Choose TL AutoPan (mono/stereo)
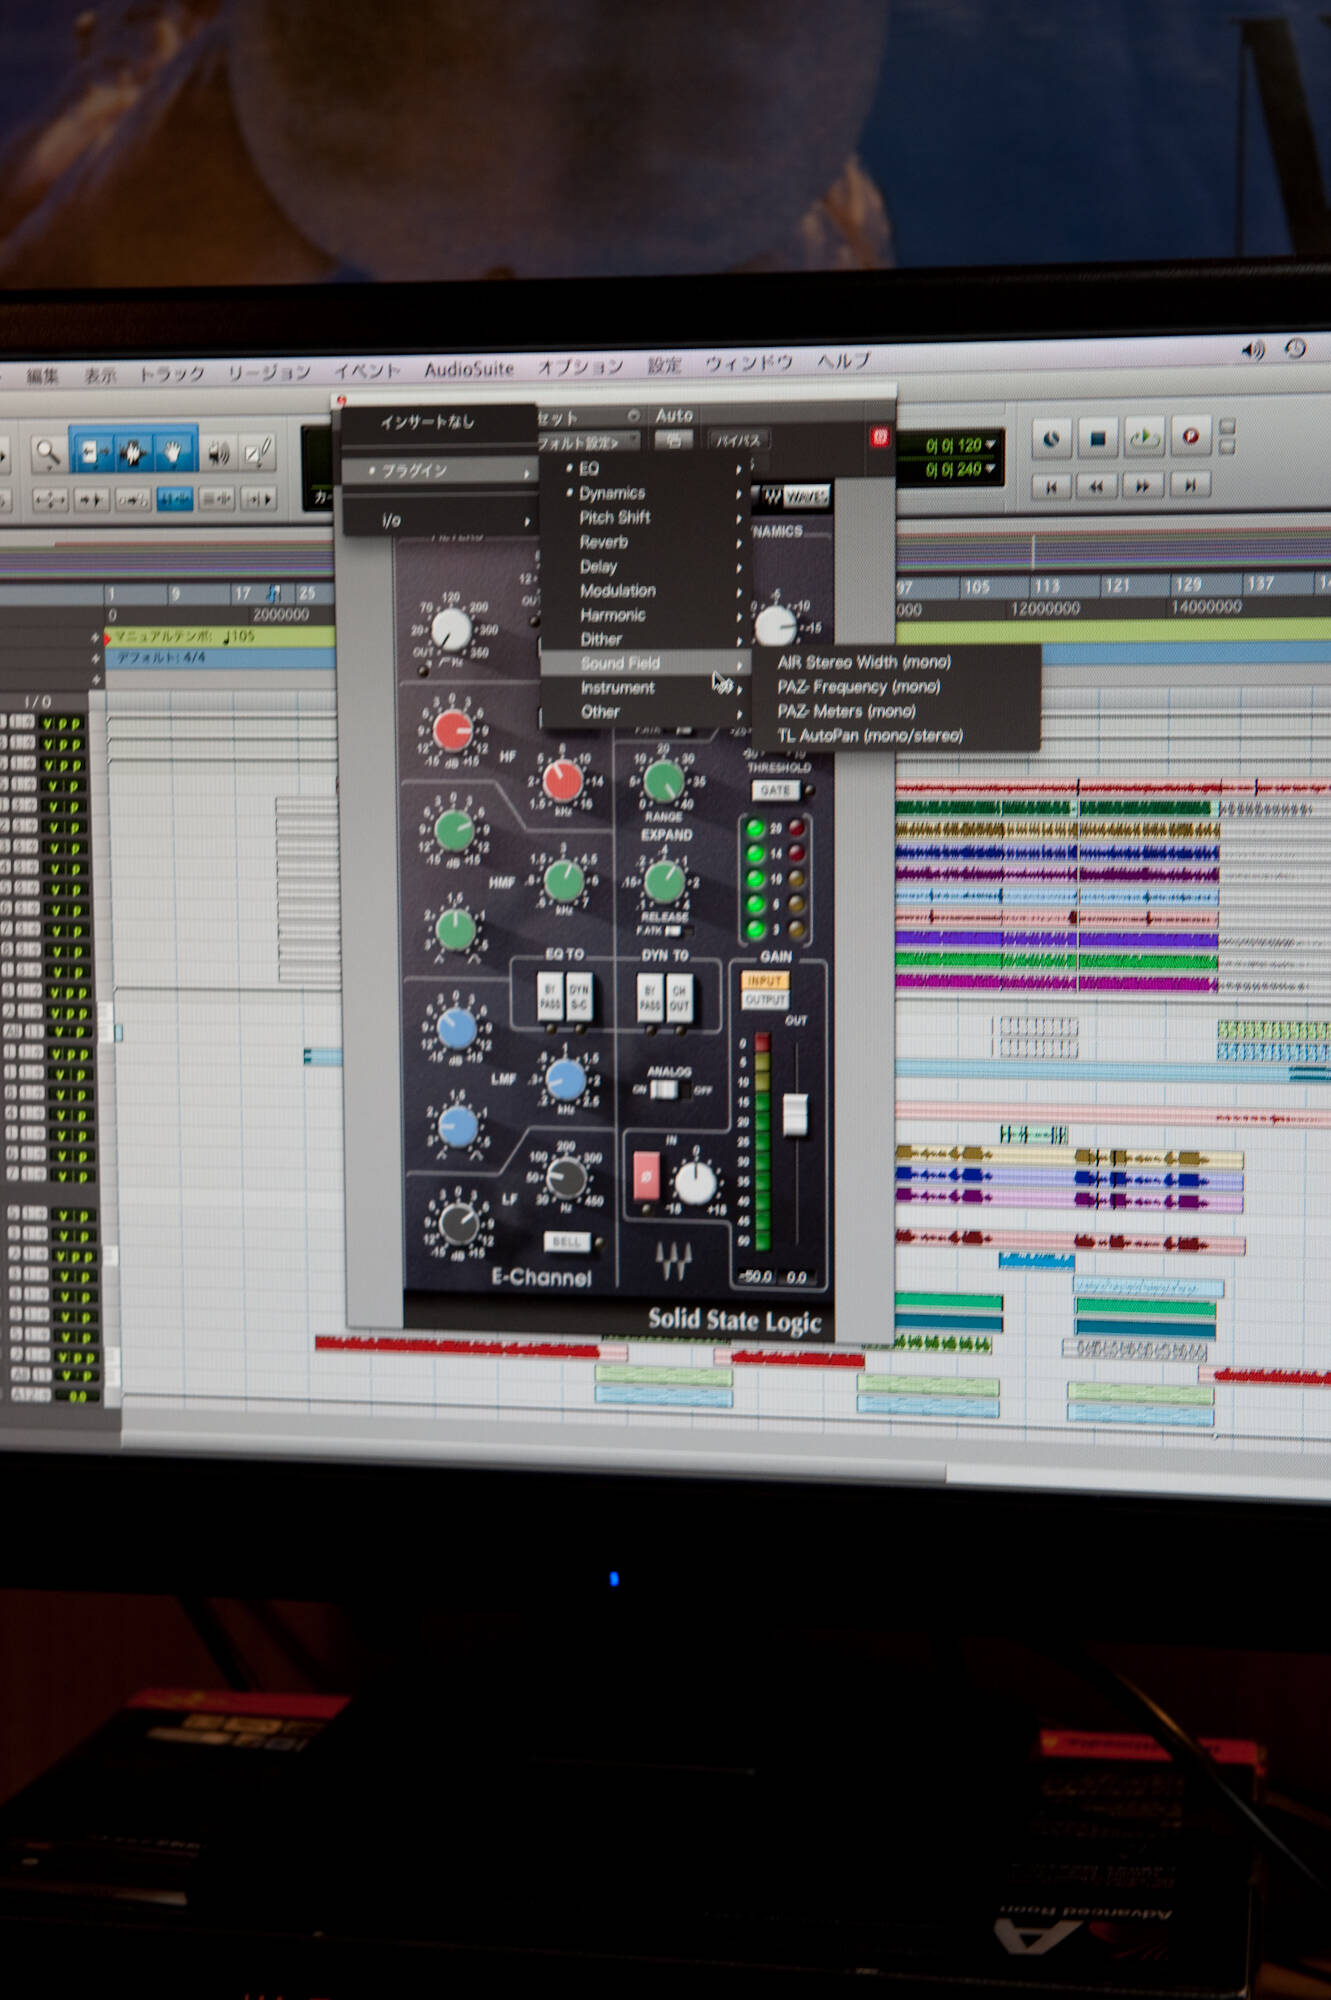This screenshot has width=1331, height=2000. 897,735
